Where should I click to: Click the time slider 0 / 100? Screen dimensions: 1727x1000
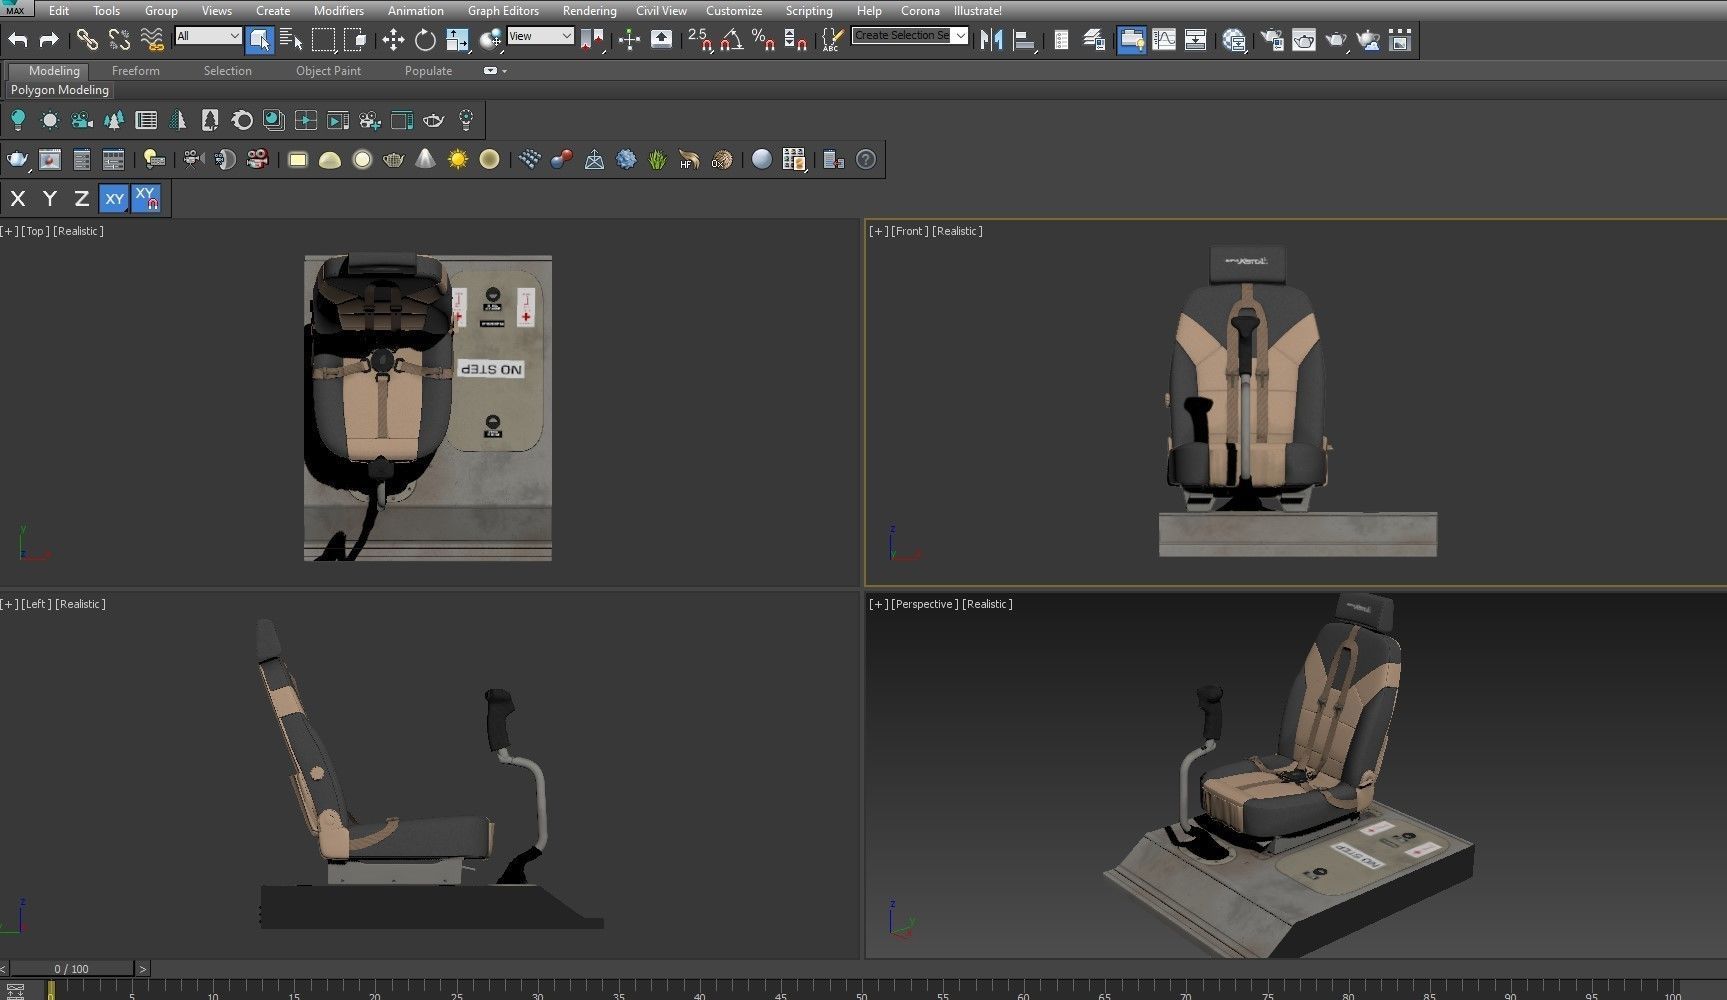click(x=71, y=969)
